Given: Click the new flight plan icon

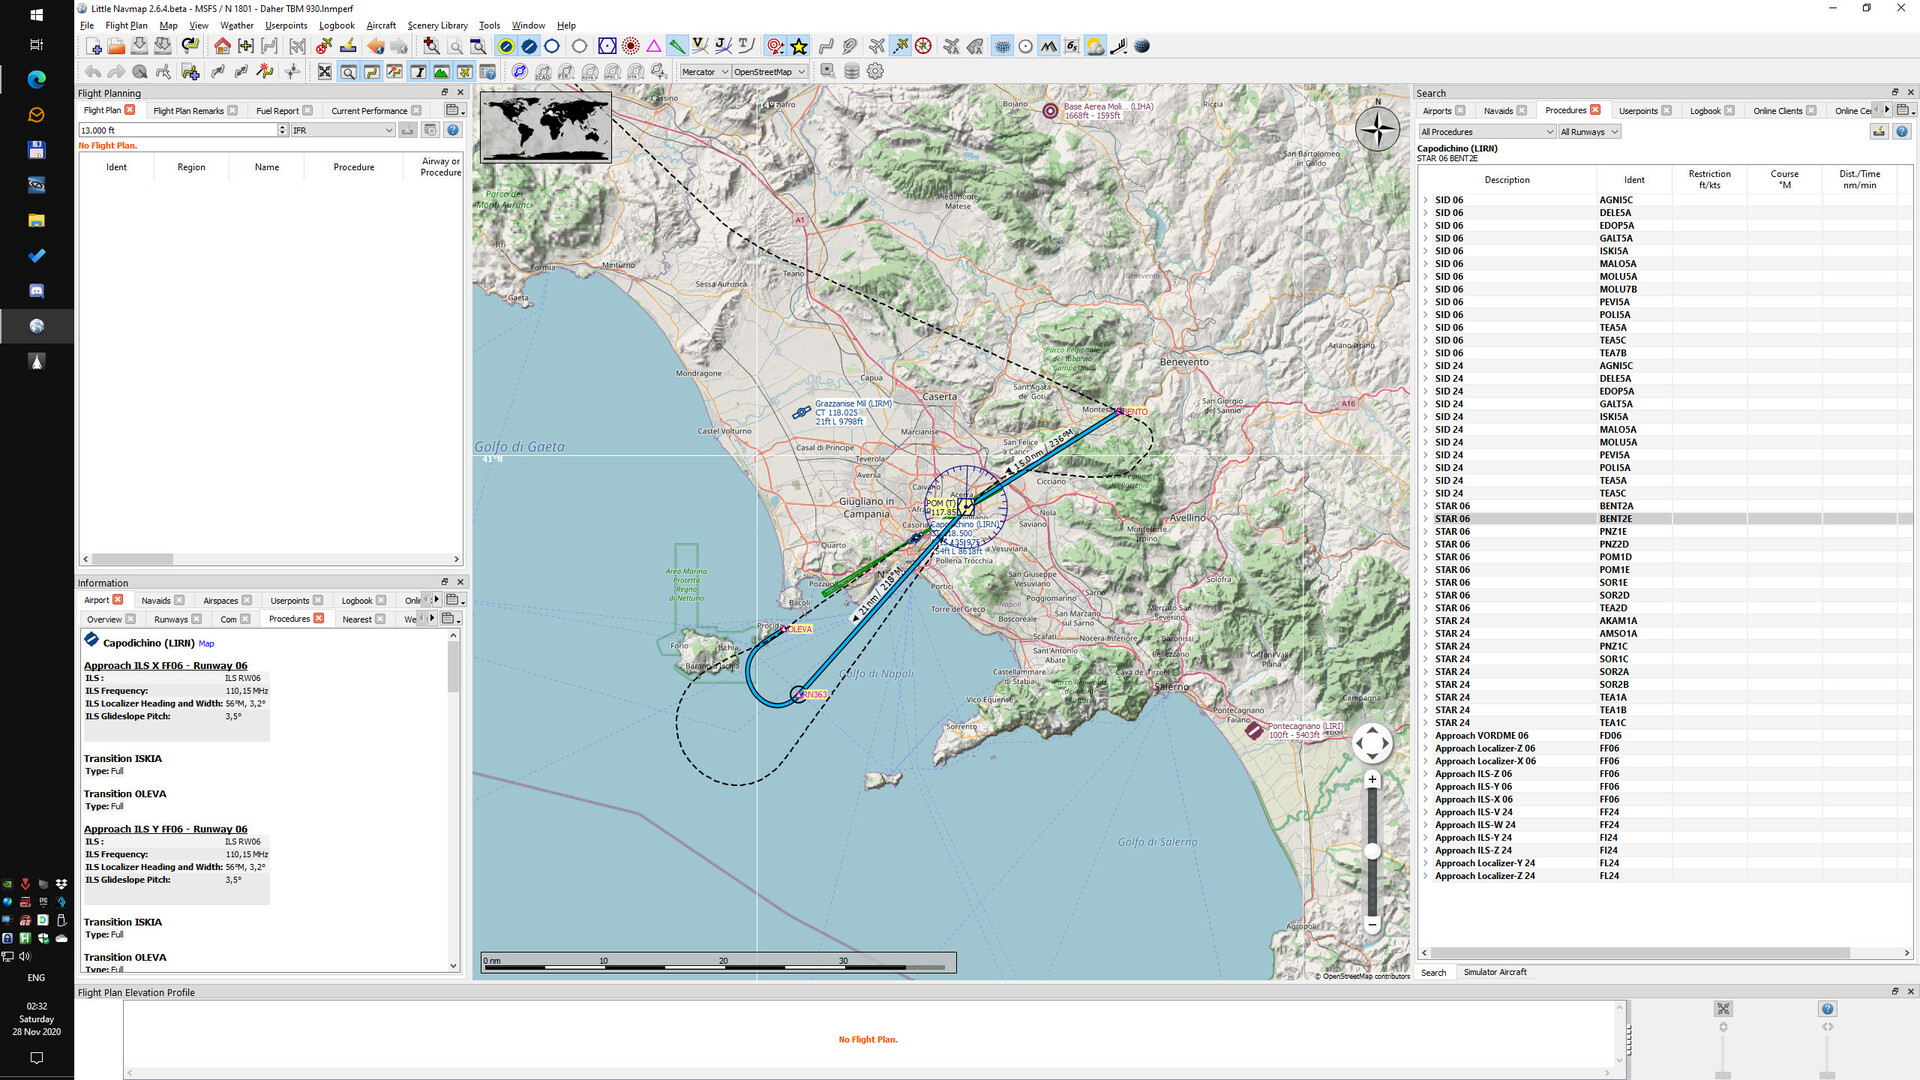Looking at the screenshot, I should click(x=93, y=46).
